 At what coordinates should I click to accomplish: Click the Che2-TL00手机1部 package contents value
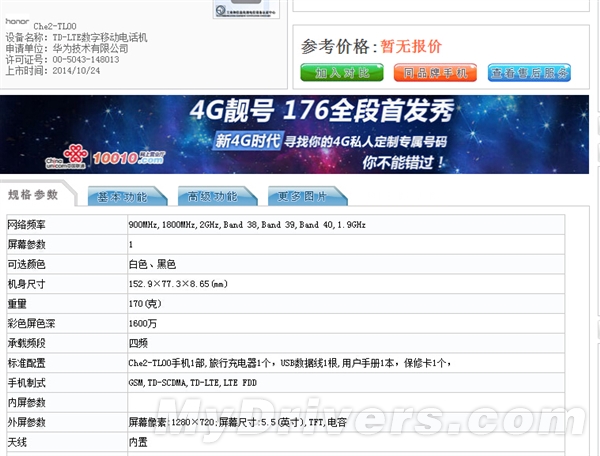290,363
